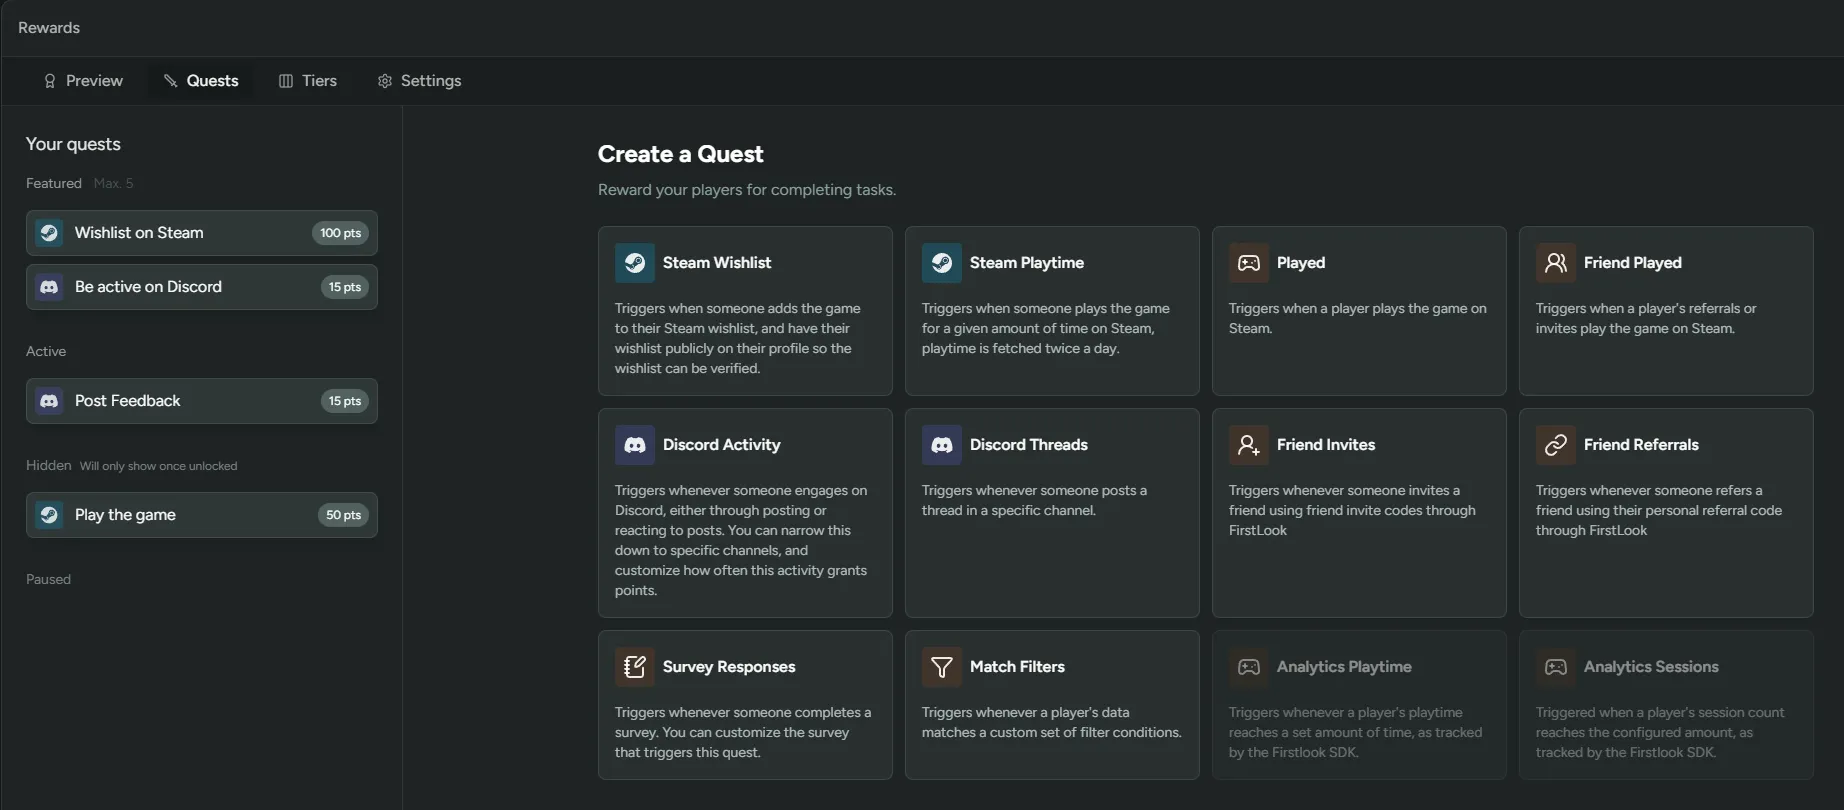Click the Steam icon beside Play the game
1844x810 pixels.
click(x=49, y=515)
